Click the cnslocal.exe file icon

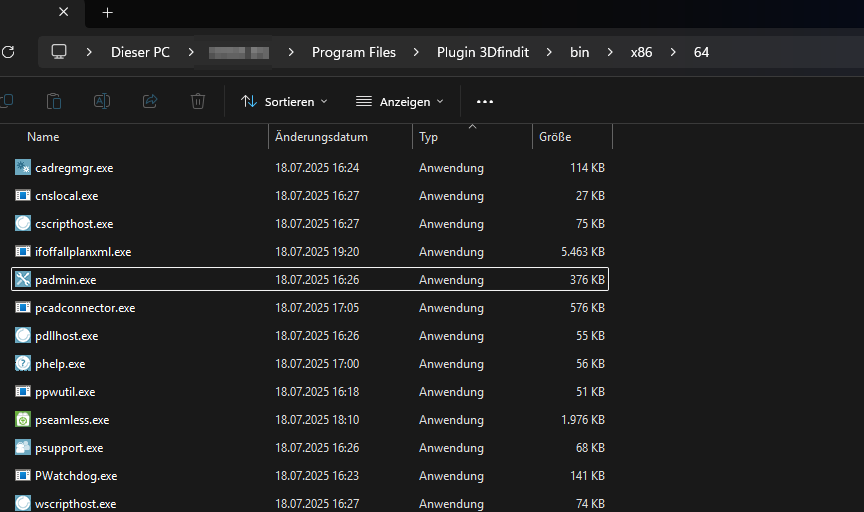(x=23, y=196)
